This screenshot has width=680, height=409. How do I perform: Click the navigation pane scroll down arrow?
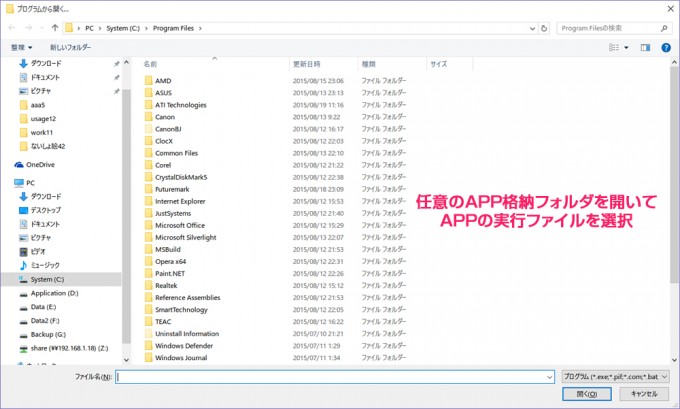click(126, 360)
